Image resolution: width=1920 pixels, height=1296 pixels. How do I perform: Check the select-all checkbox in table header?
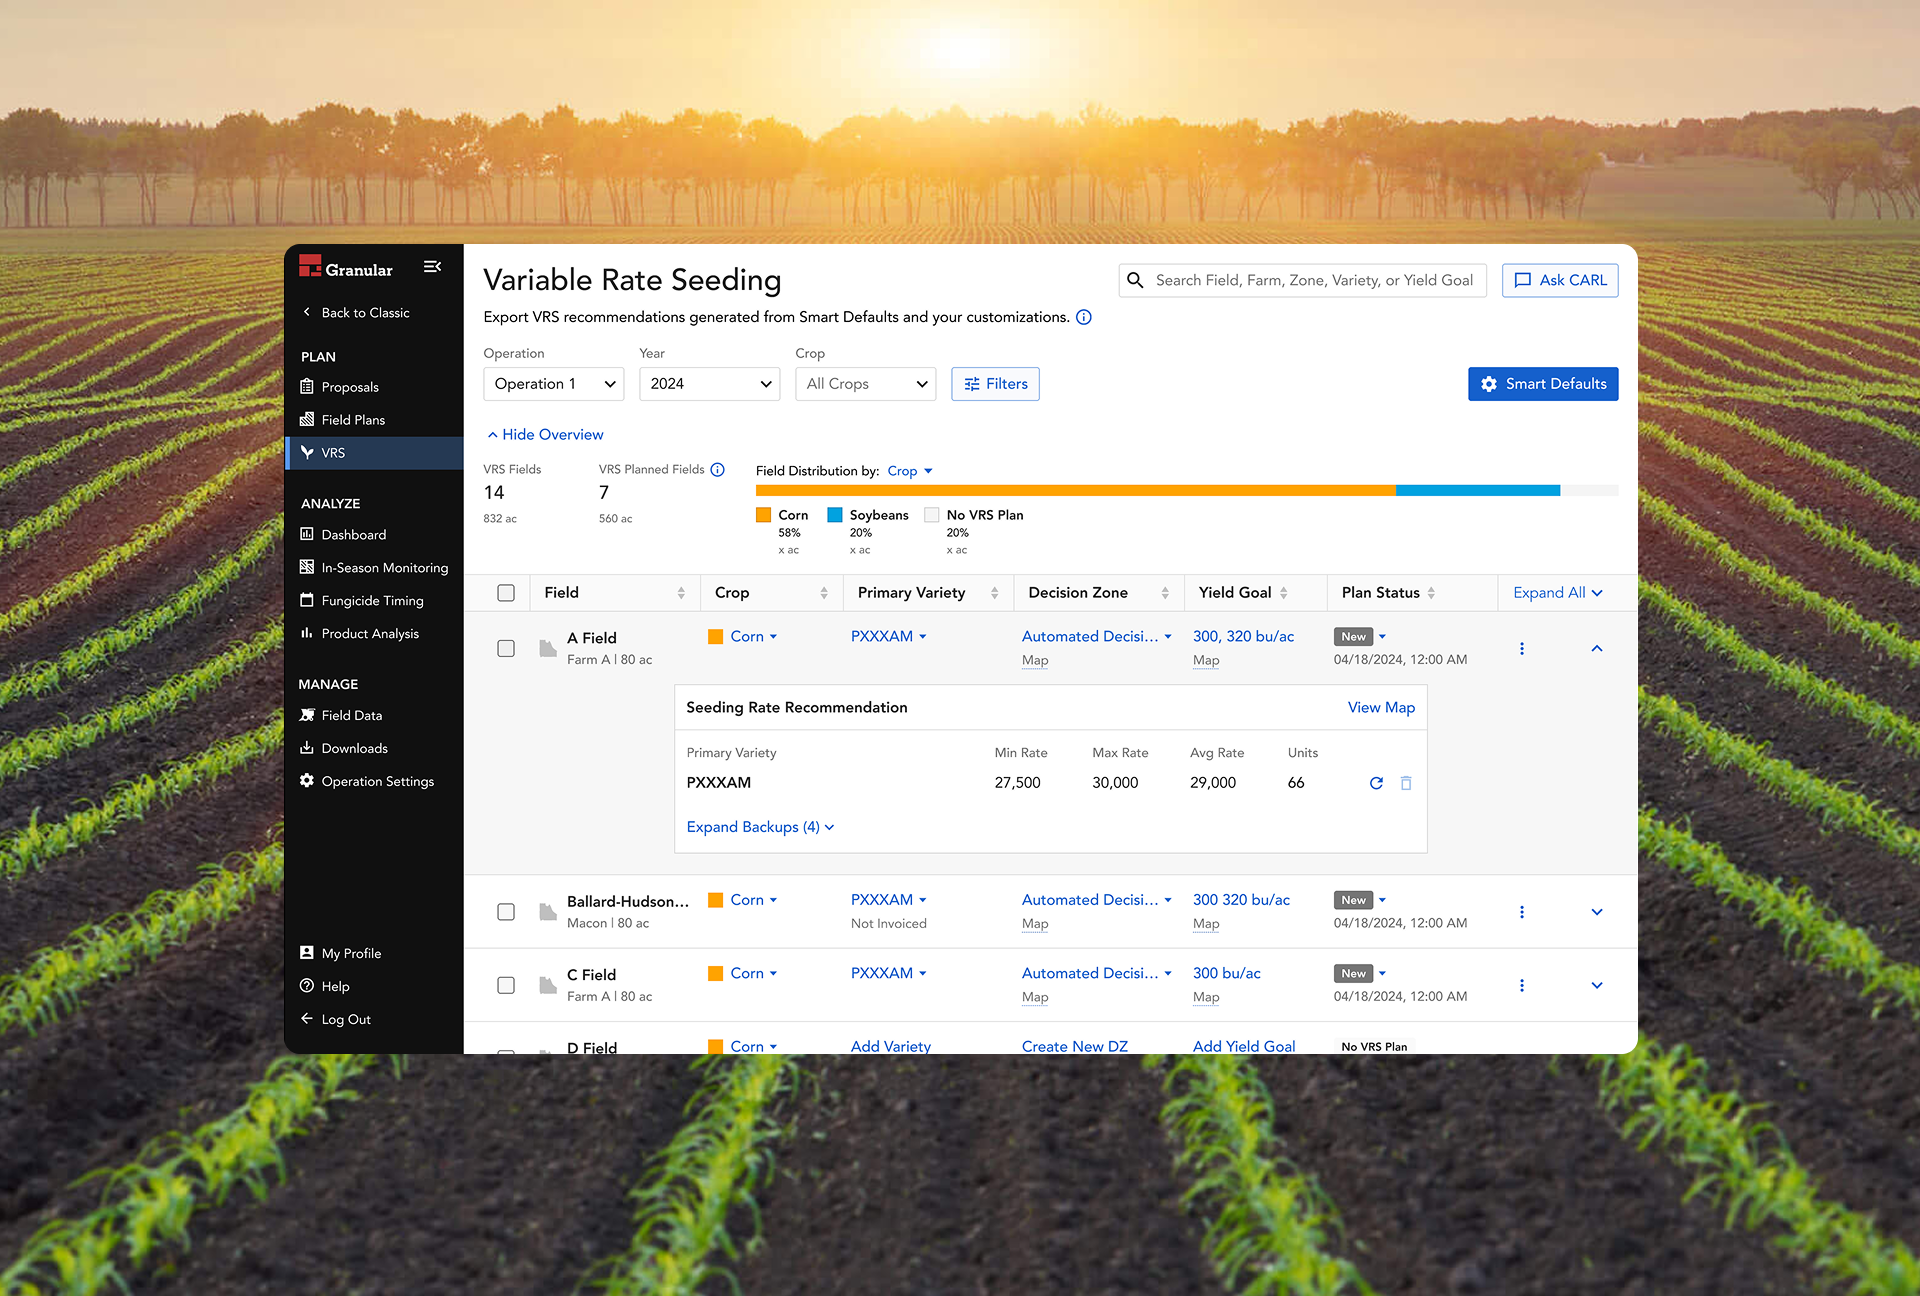506,593
